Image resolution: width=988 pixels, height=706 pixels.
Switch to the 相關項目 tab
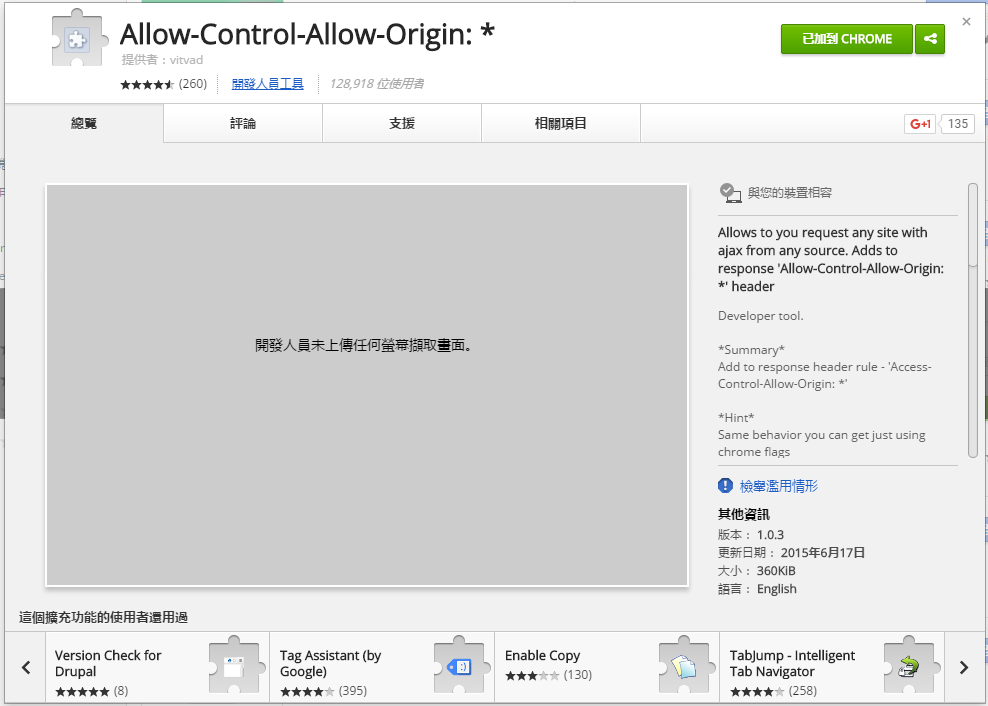tap(561, 124)
